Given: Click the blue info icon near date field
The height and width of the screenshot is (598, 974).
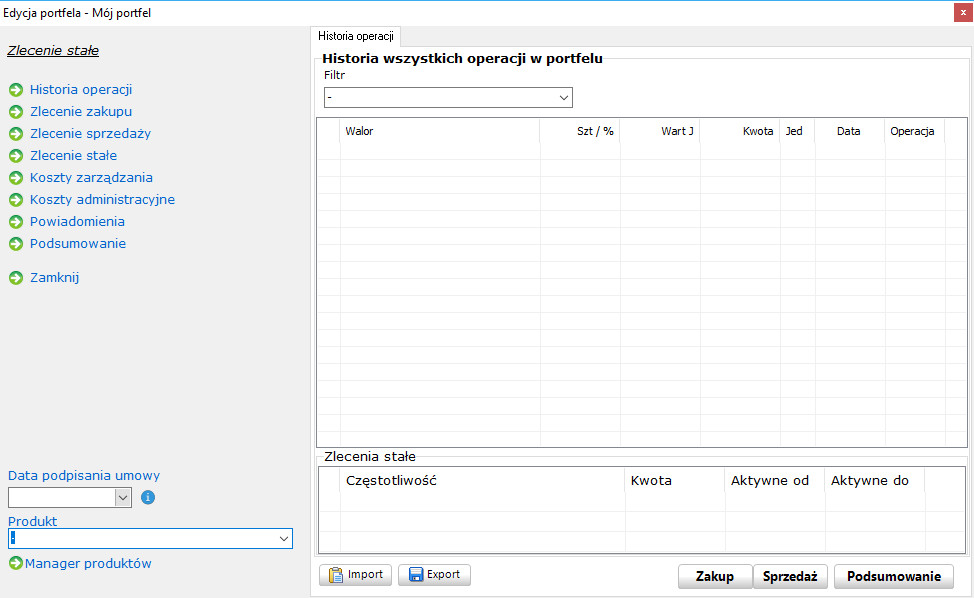Looking at the screenshot, I should click(148, 497).
